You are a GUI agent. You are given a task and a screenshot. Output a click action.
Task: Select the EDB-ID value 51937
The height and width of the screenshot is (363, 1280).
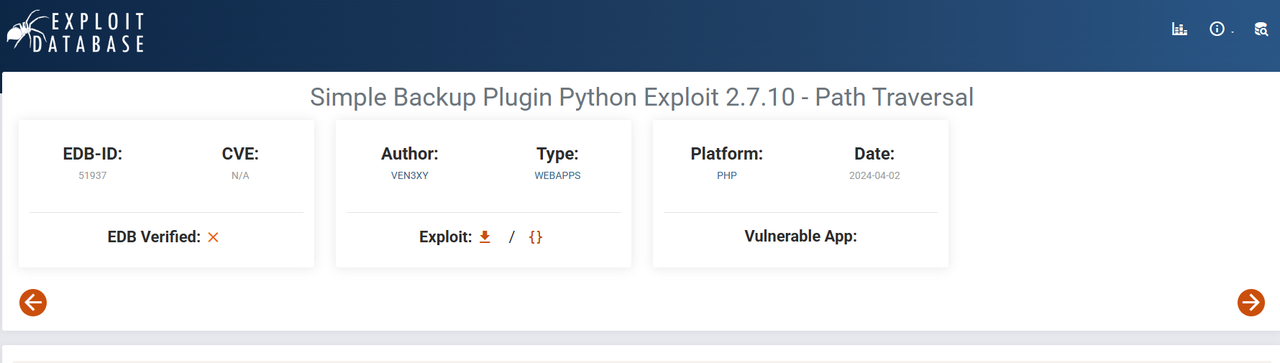92,175
